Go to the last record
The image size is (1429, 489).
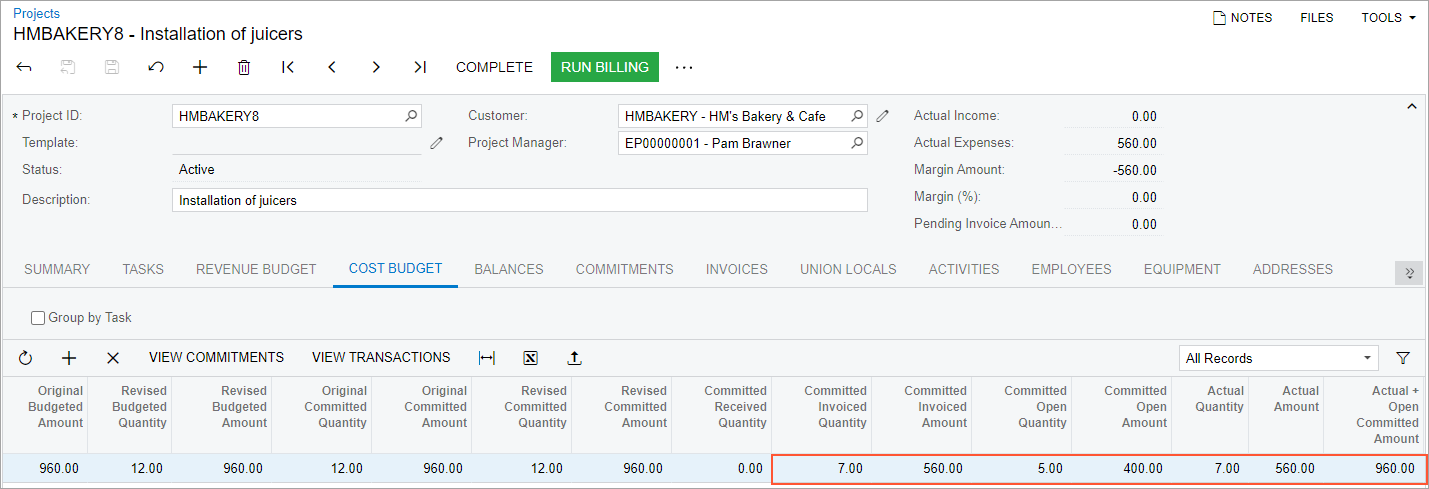tap(420, 67)
